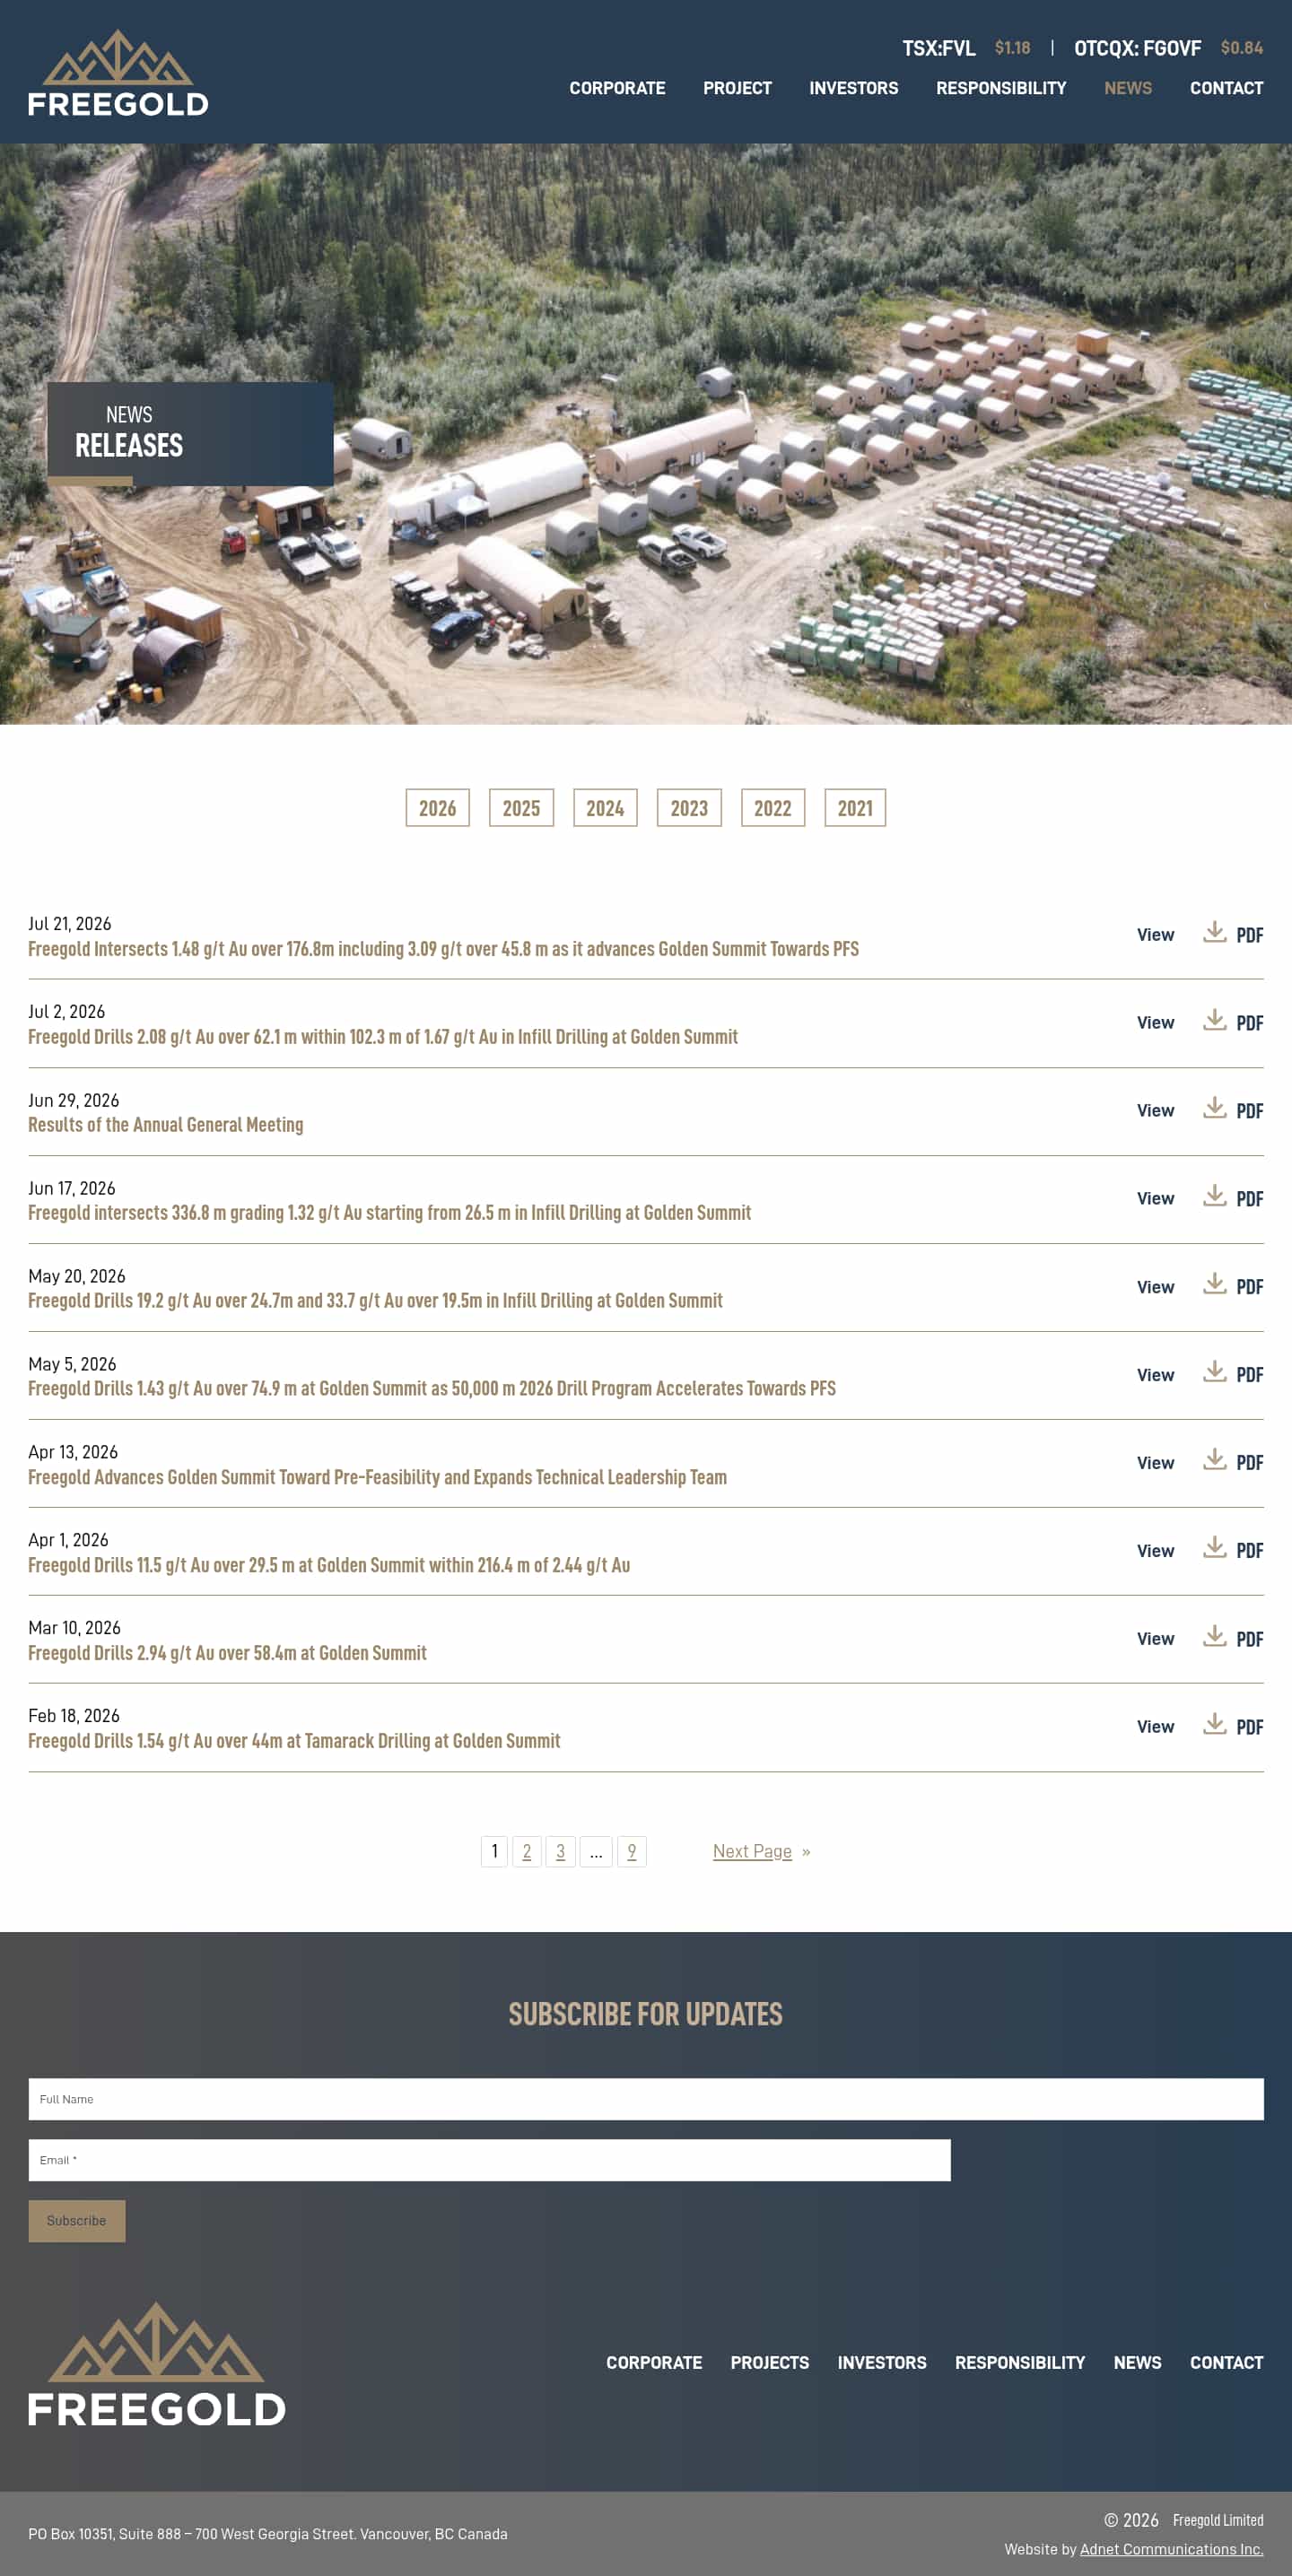
Task: Click the Freegold logo in the footer
Action: click(157, 2364)
